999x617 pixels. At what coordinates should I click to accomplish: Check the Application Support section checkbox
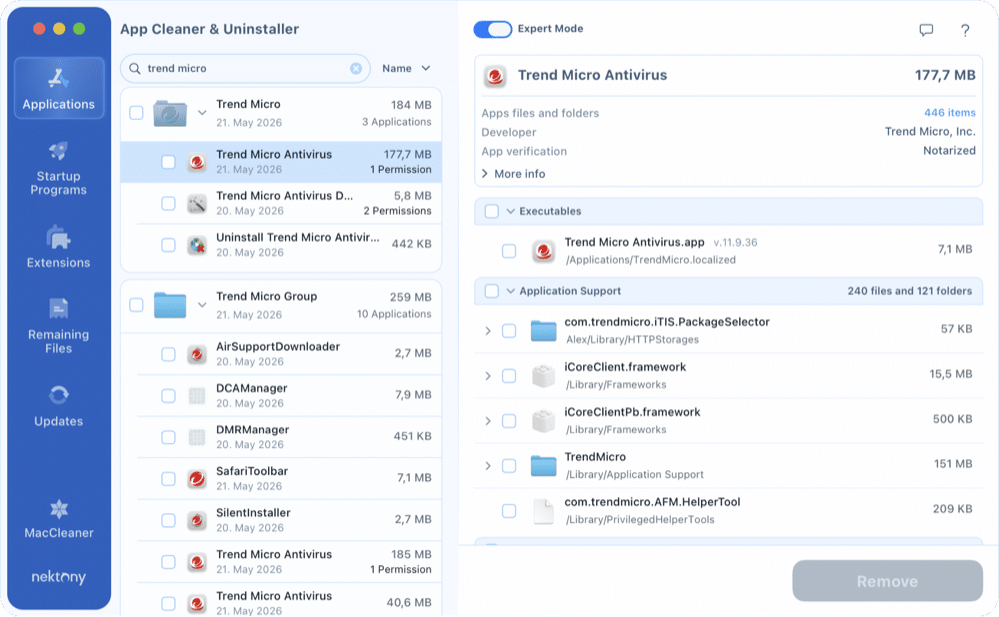(491, 291)
